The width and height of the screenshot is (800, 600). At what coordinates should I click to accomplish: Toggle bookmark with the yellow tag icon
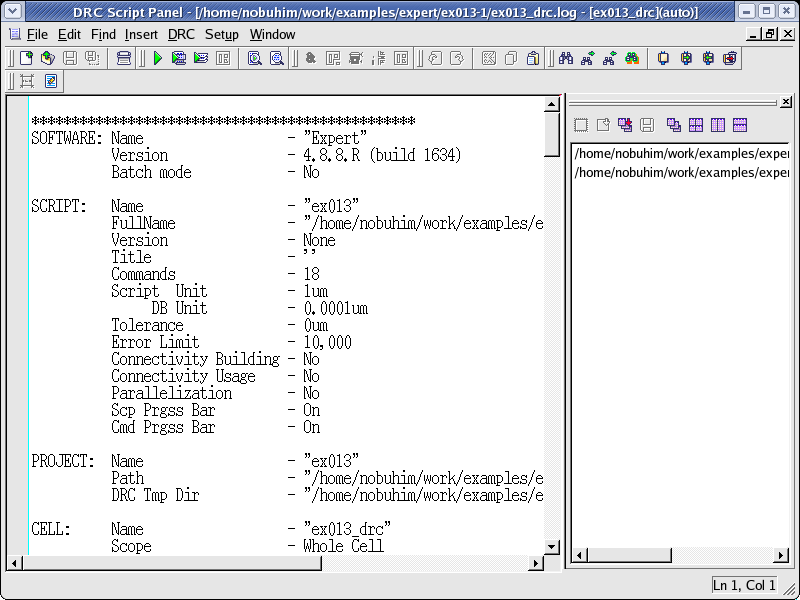(x=663, y=58)
